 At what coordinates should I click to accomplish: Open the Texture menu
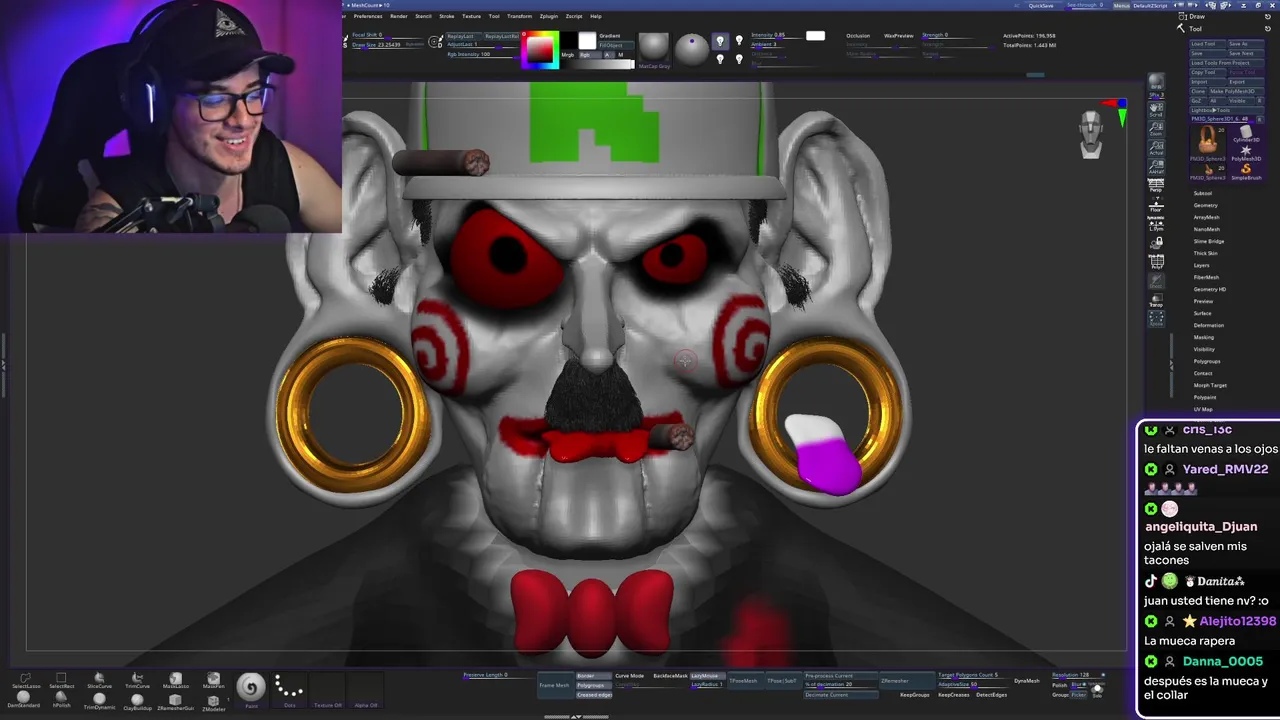click(x=471, y=16)
